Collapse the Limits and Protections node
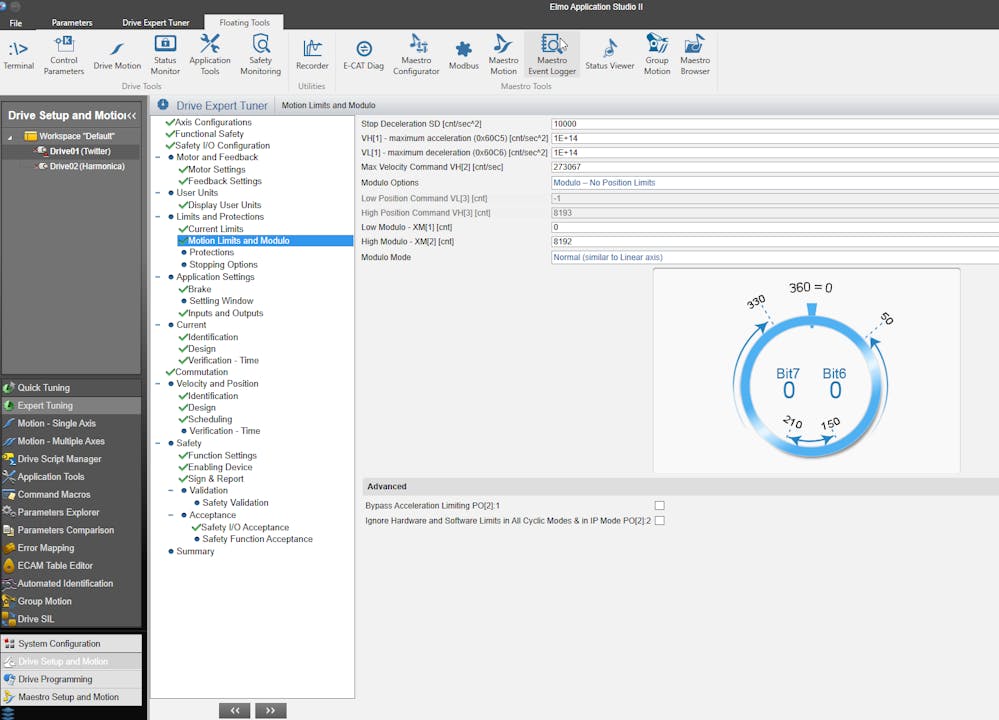 pos(158,217)
